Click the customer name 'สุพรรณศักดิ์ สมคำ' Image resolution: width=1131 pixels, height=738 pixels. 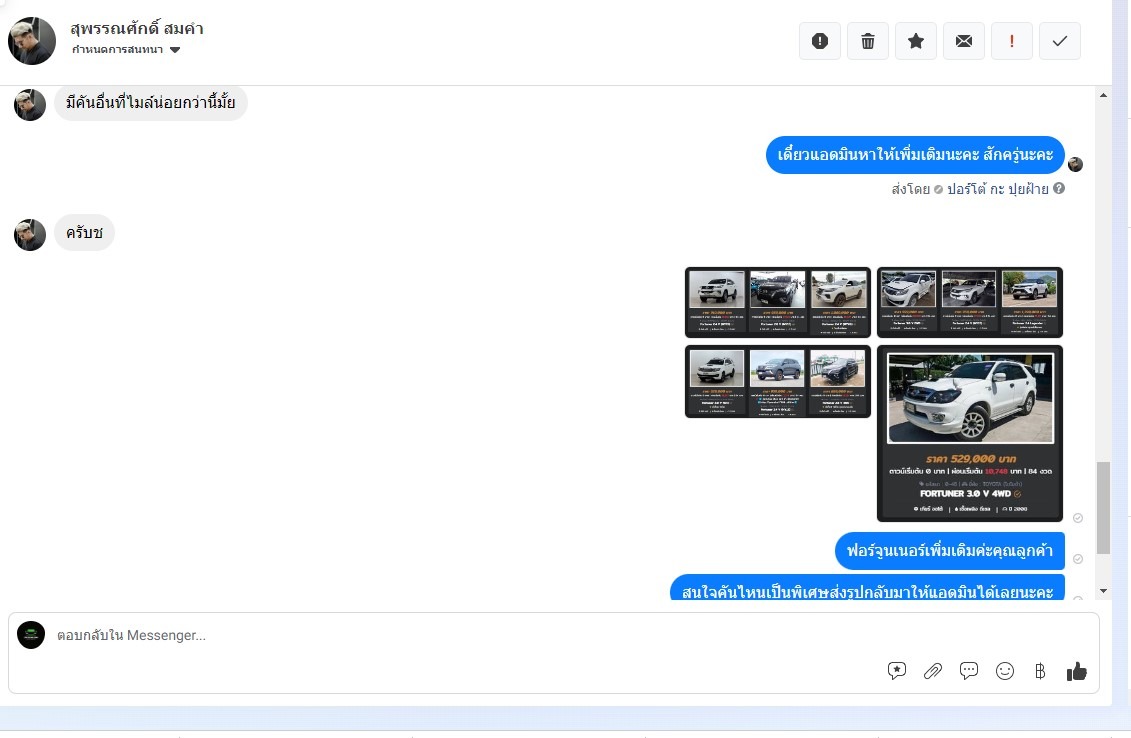[137, 29]
